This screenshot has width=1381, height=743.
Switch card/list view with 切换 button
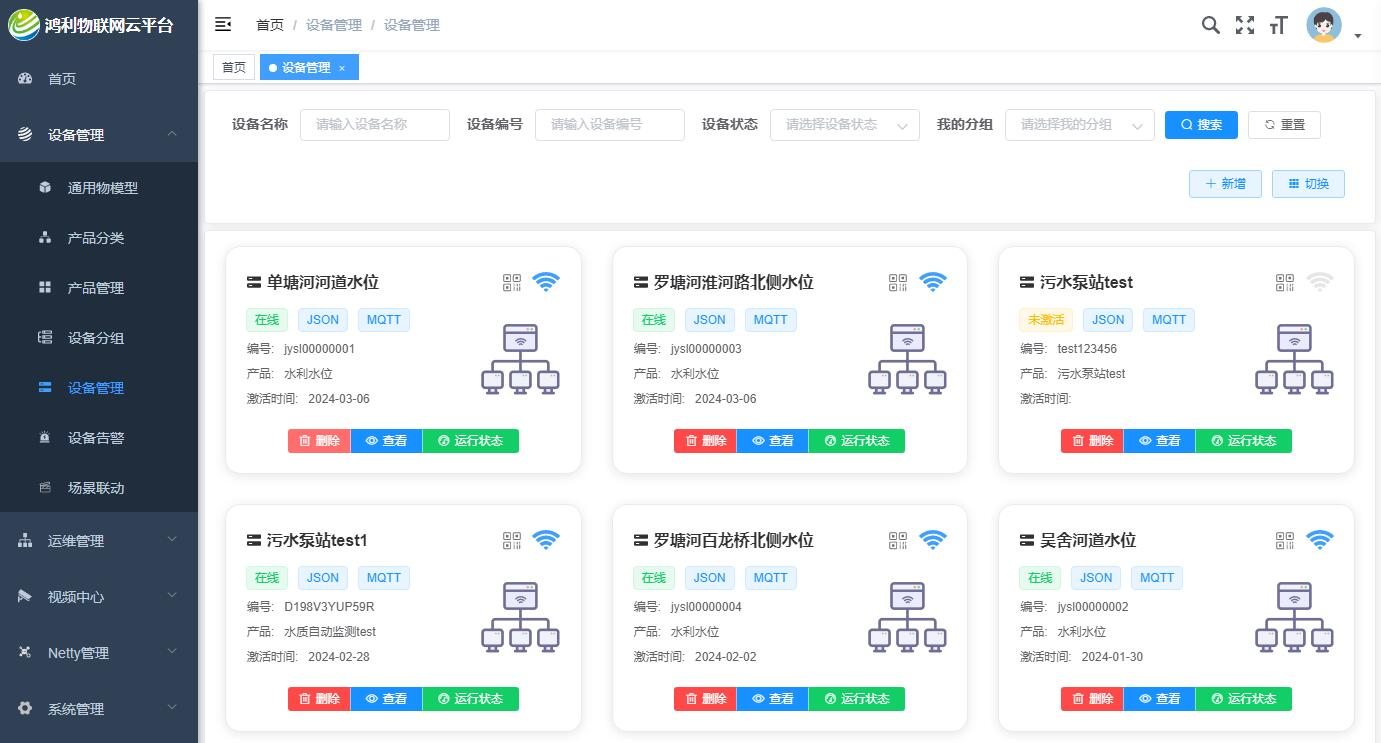pos(1308,184)
